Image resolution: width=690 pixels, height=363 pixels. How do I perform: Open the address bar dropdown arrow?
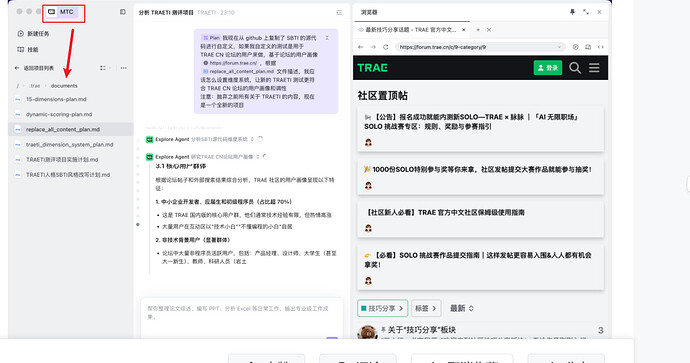[x=559, y=47]
